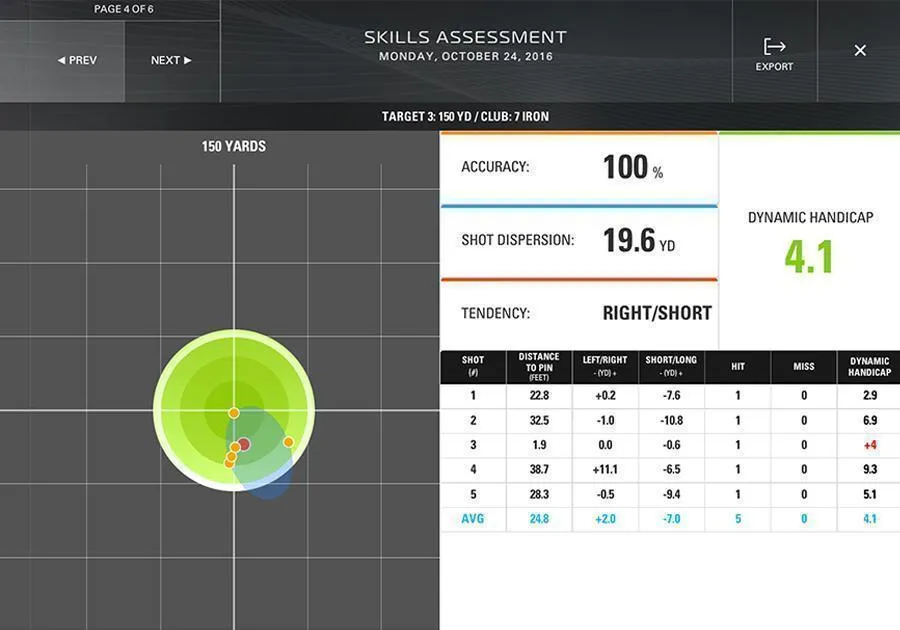This screenshot has width=900, height=630.
Task: Click the blue dispersion ellipse area
Action: click(x=272, y=480)
